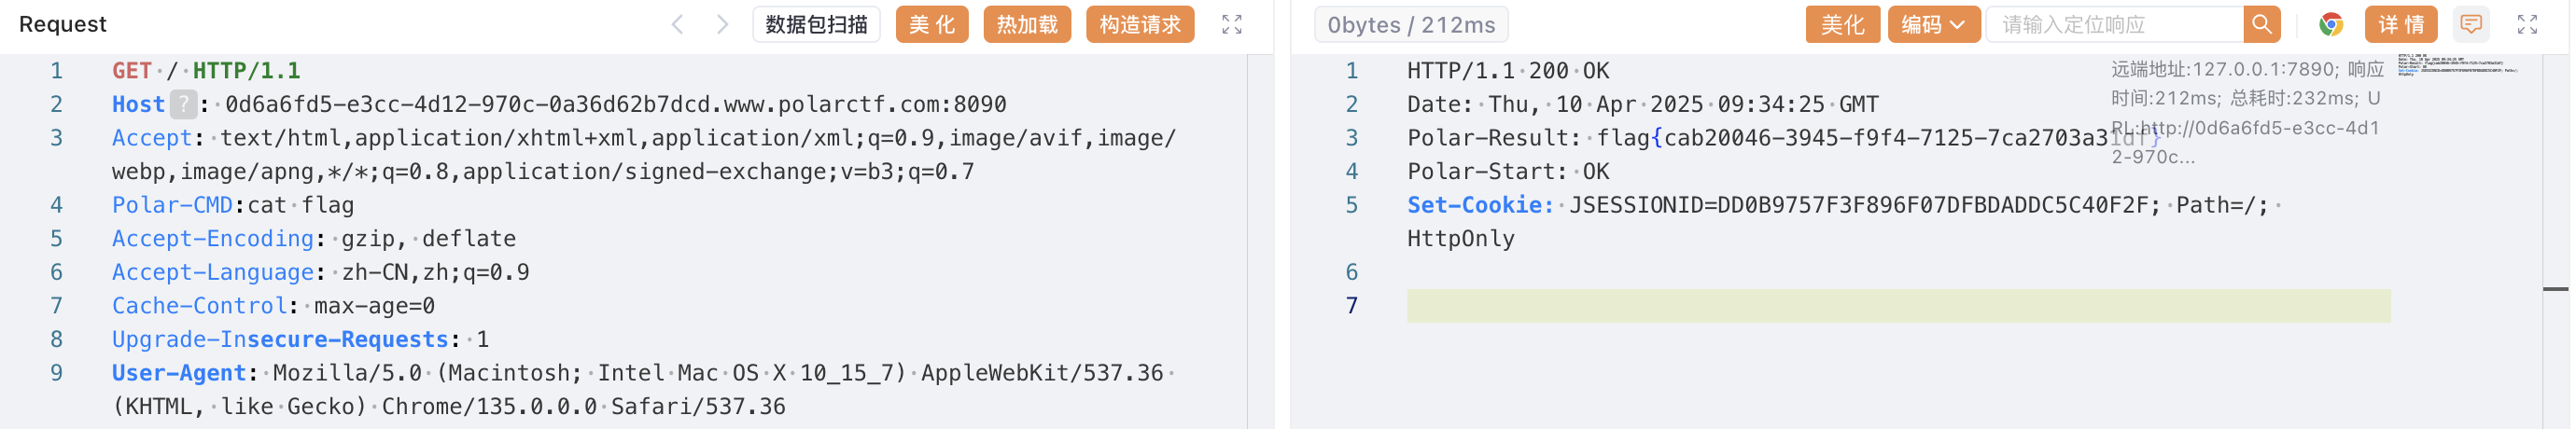Expand the Request panel fullscreen
The image size is (2576, 429).
point(1231,24)
